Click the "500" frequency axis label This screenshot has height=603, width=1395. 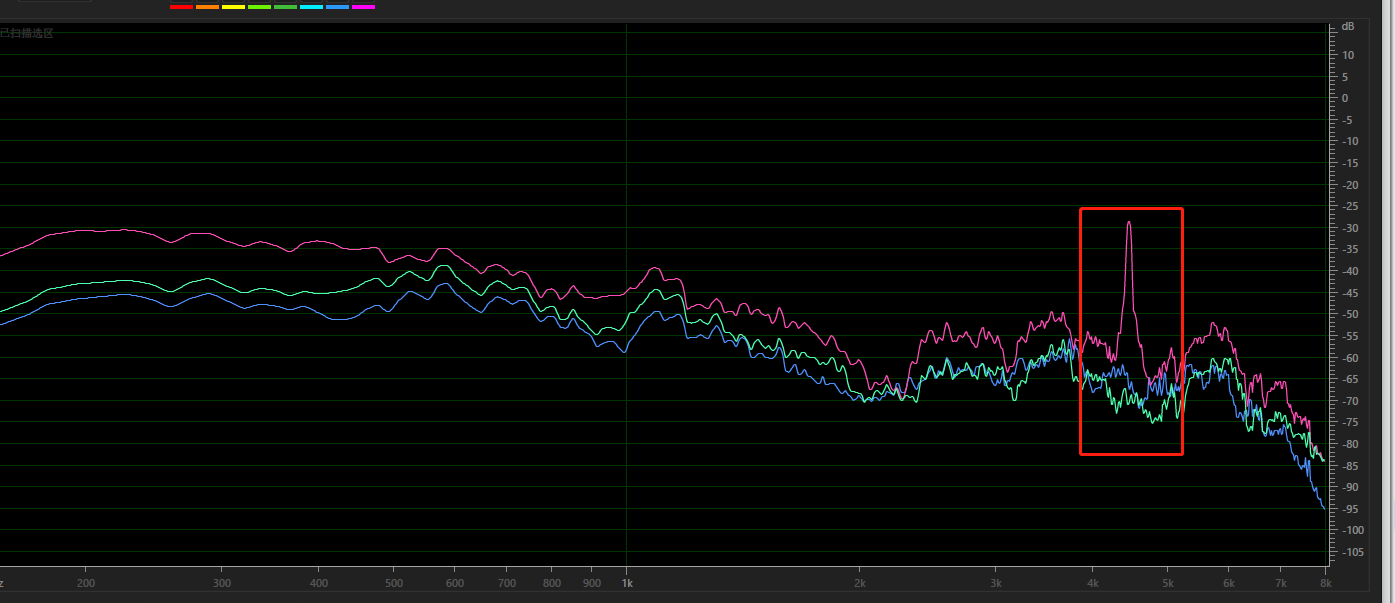[394, 583]
